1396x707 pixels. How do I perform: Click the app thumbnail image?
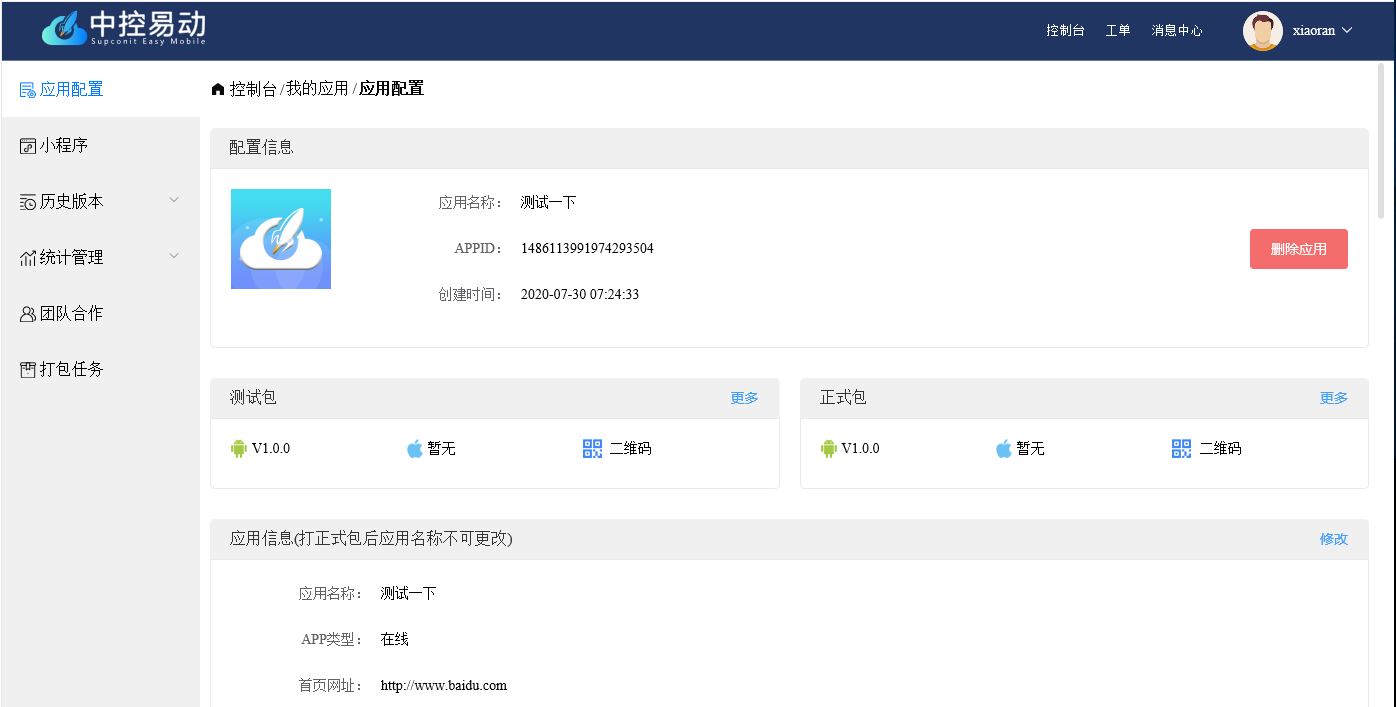281,239
